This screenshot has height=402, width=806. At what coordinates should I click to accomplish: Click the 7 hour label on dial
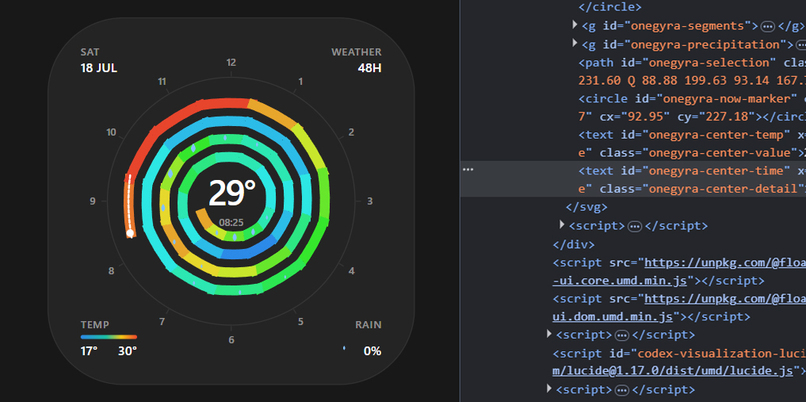162,322
